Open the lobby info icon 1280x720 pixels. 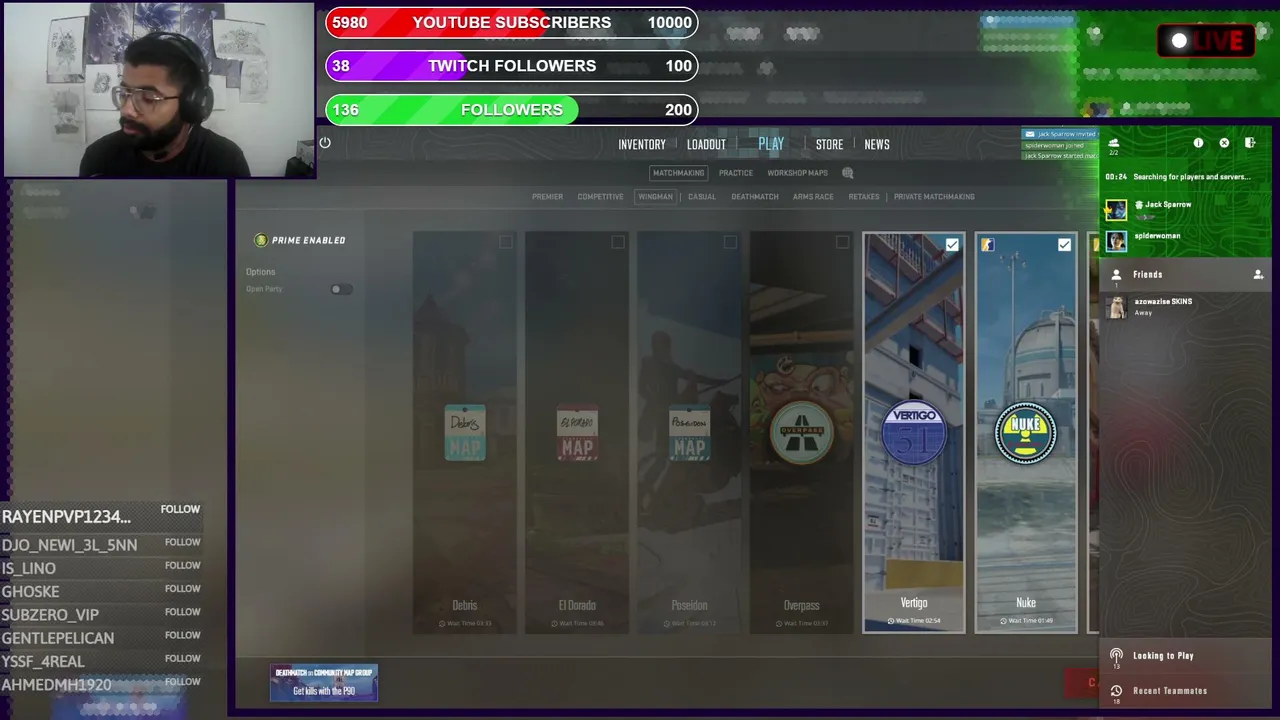[x=1198, y=143]
